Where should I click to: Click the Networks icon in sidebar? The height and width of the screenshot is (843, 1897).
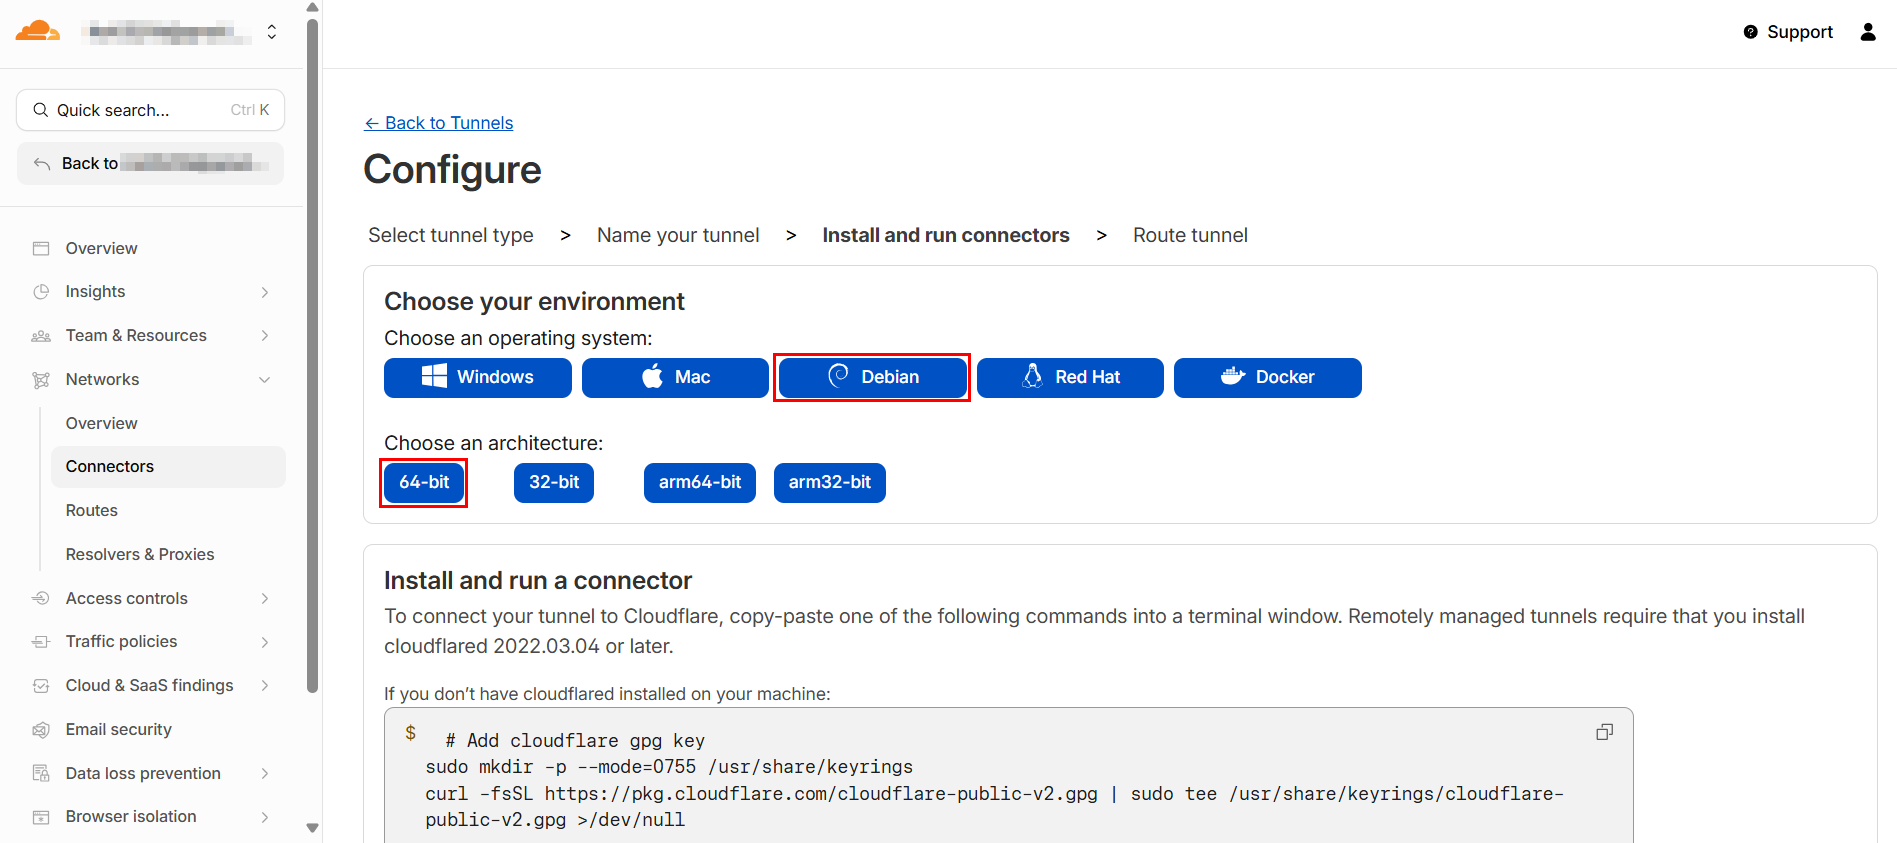[41, 380]
